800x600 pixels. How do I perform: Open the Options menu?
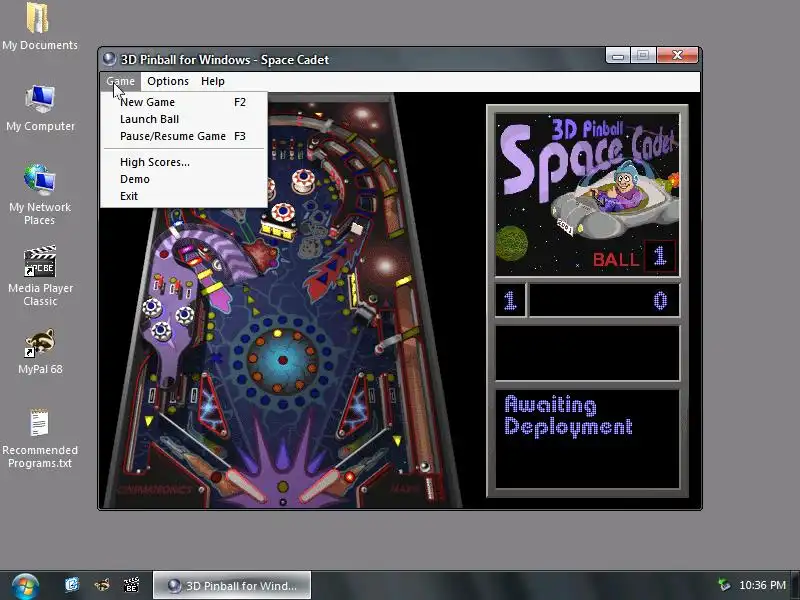168,81
